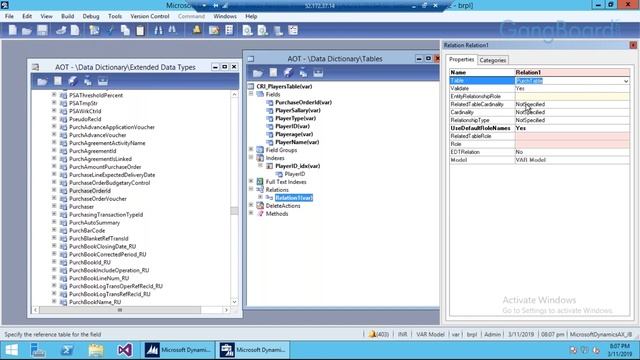Screen dimensions: 640x360
Task: Select the PurchaseOrderId(var) field
Action: [303, 102]
